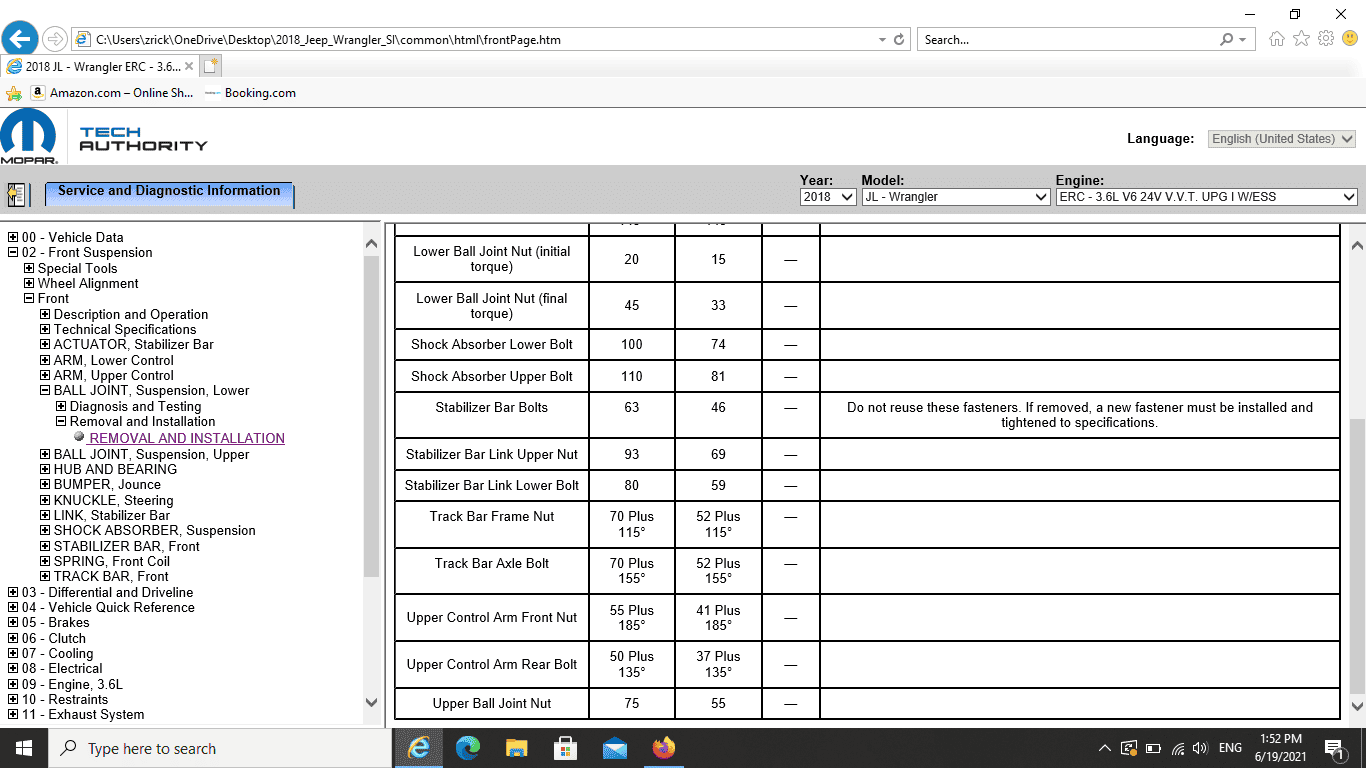1366x768 pixels.
Task: Select 09 - Engine, 3.6L tree item
Action: (x=72, y=684)
